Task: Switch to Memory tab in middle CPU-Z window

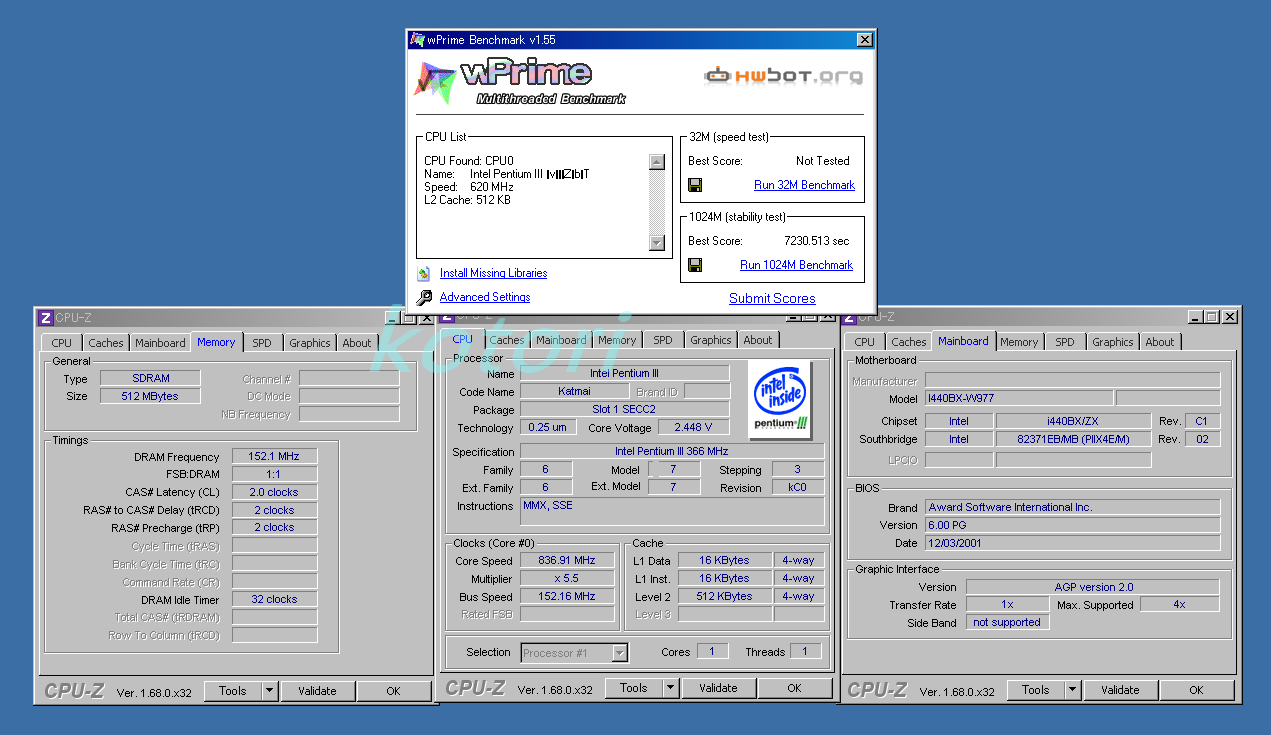Action: click(617, 340)
